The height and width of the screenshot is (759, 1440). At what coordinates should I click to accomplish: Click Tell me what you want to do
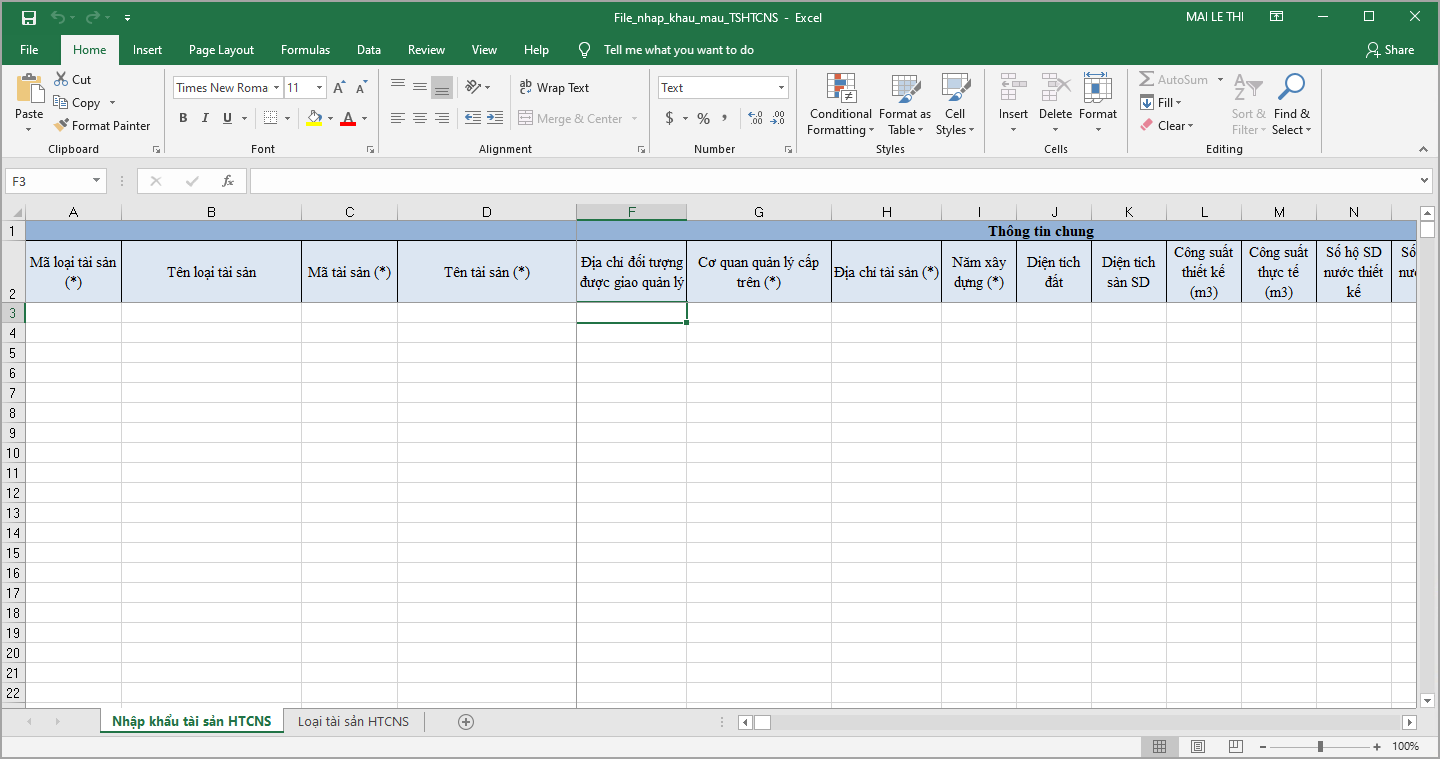[678, 50]
